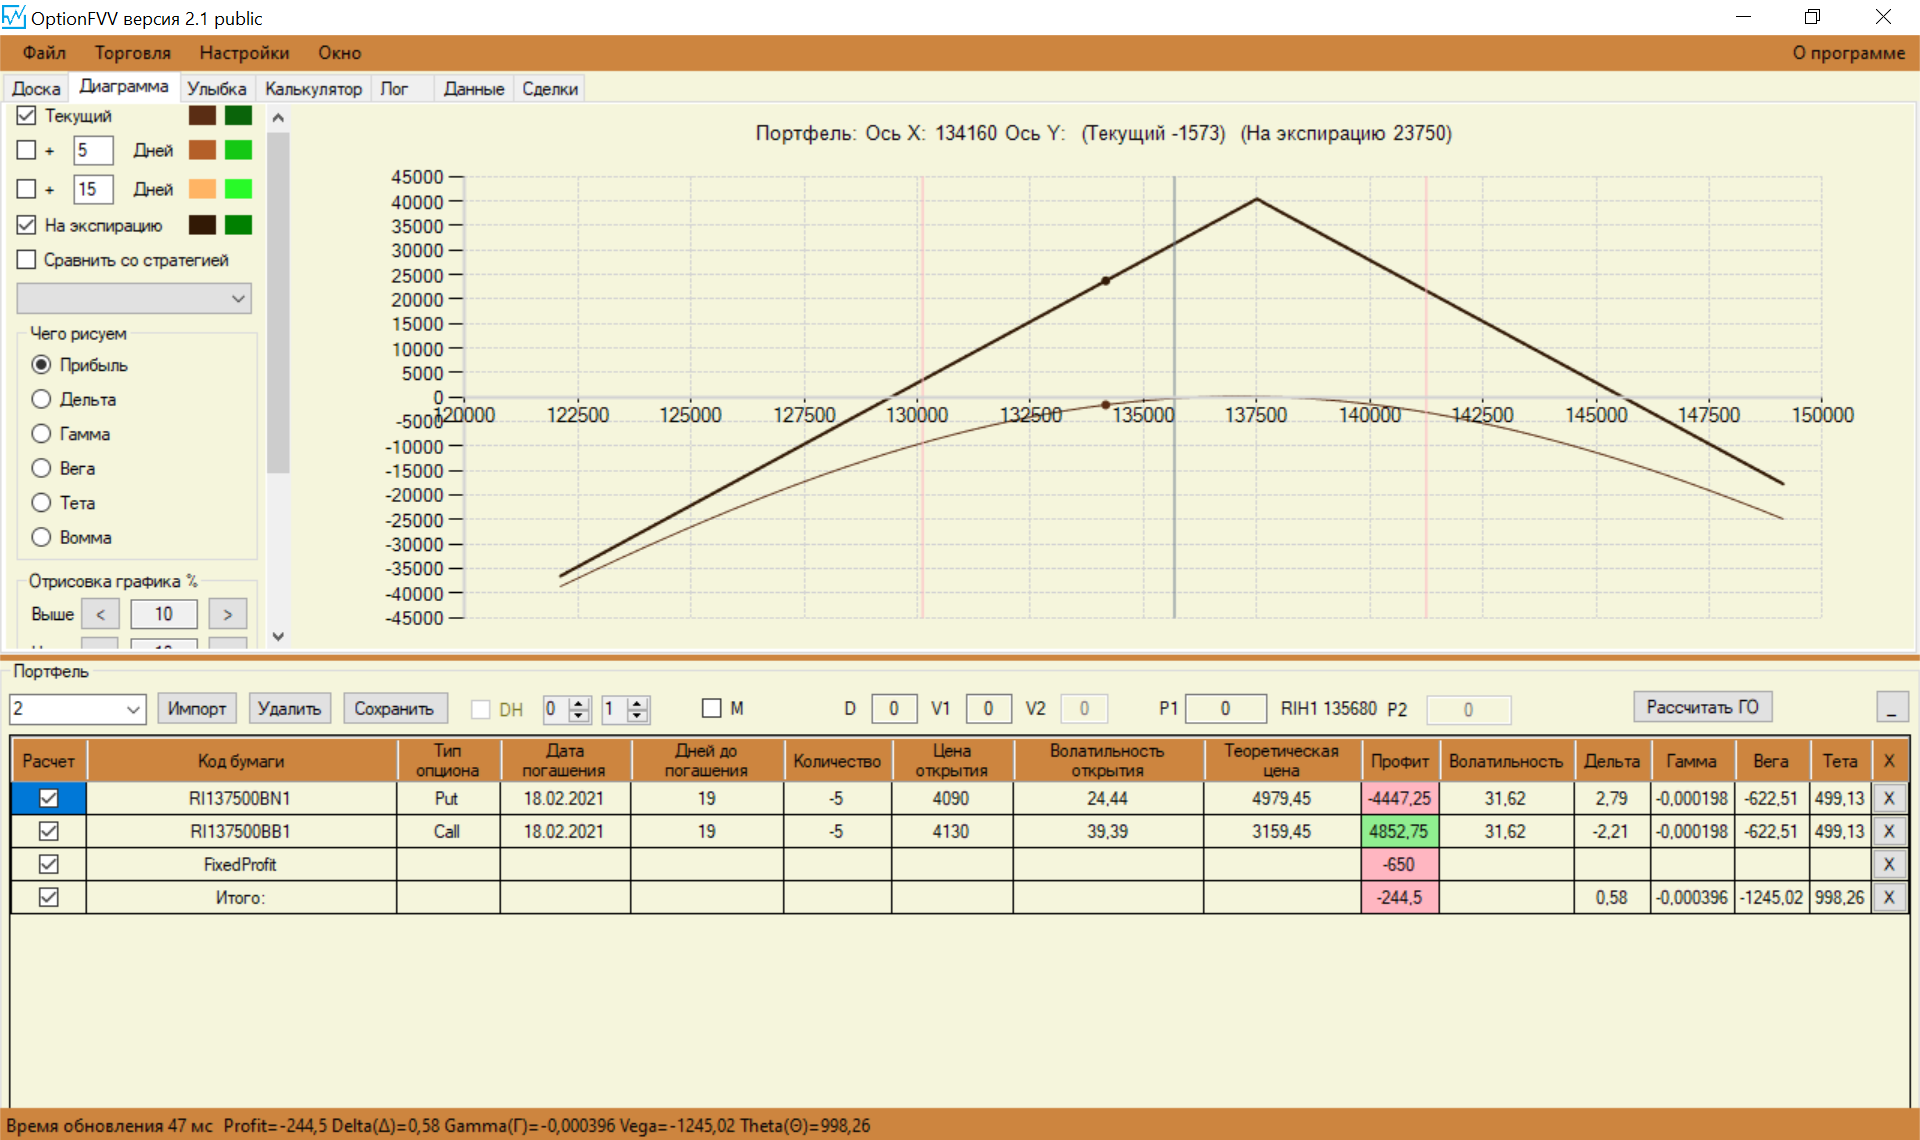This screenshot has height=1140, width=1920.
Task: Click the P1 input field
Action: coord(1225,708)
